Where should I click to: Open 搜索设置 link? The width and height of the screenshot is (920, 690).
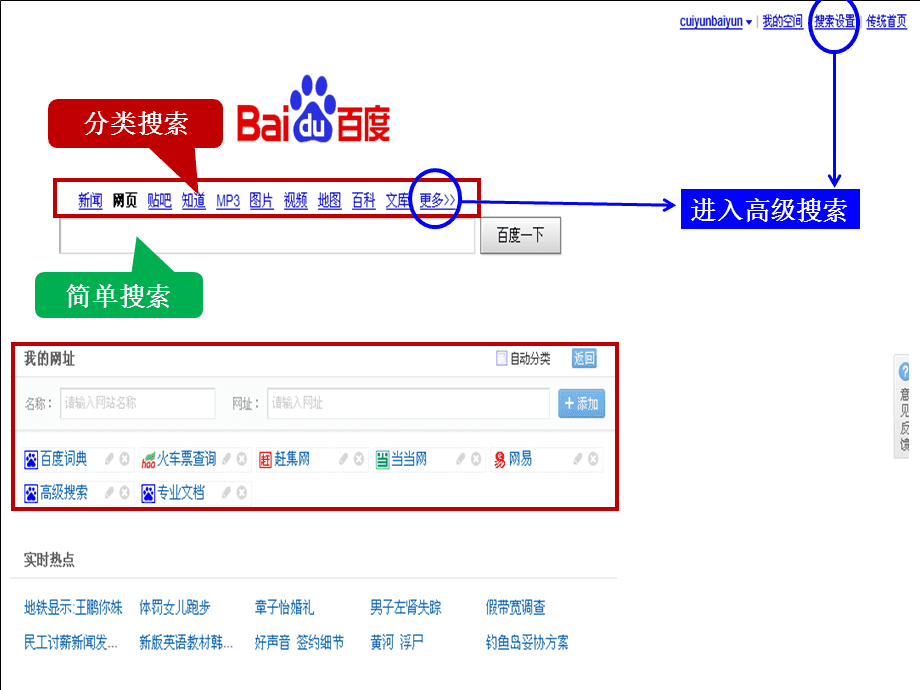point(834,22)
